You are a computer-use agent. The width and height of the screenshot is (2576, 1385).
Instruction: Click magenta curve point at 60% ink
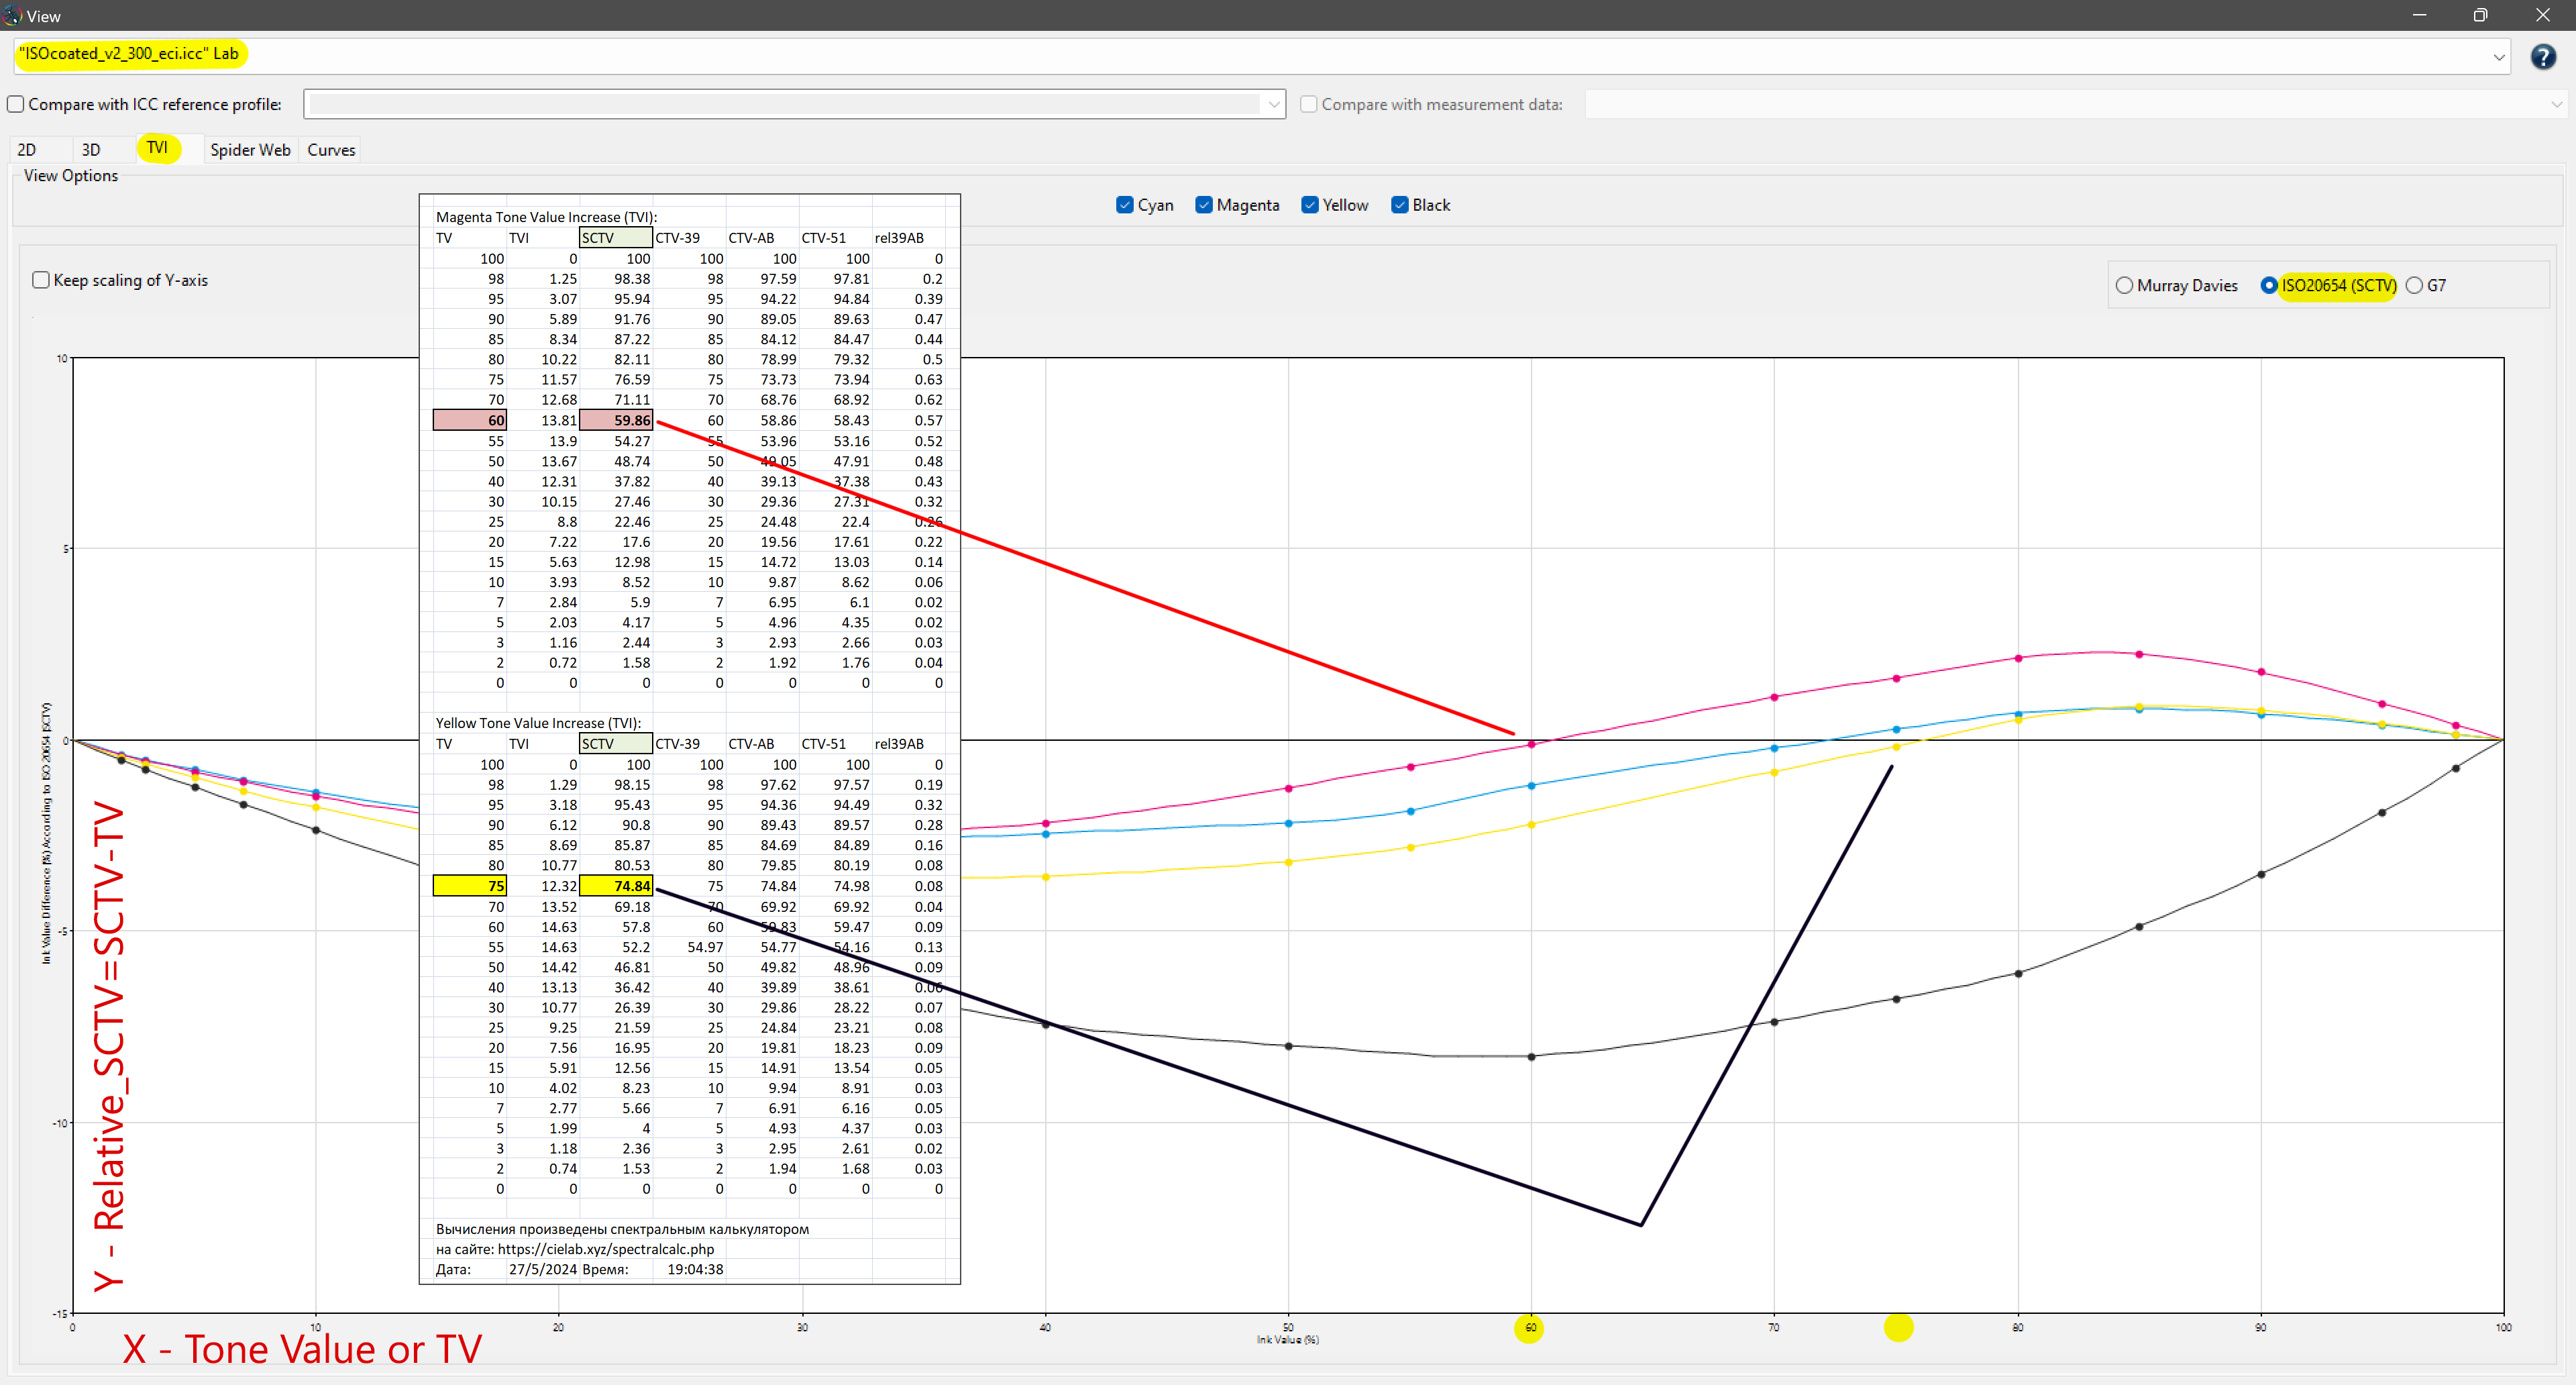1531,744
